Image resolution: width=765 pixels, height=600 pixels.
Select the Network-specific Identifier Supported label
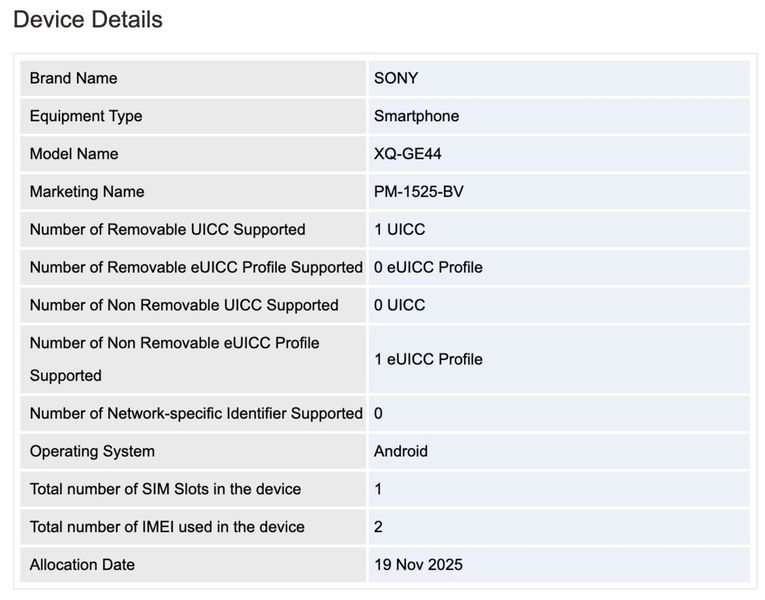pos(196,413)
